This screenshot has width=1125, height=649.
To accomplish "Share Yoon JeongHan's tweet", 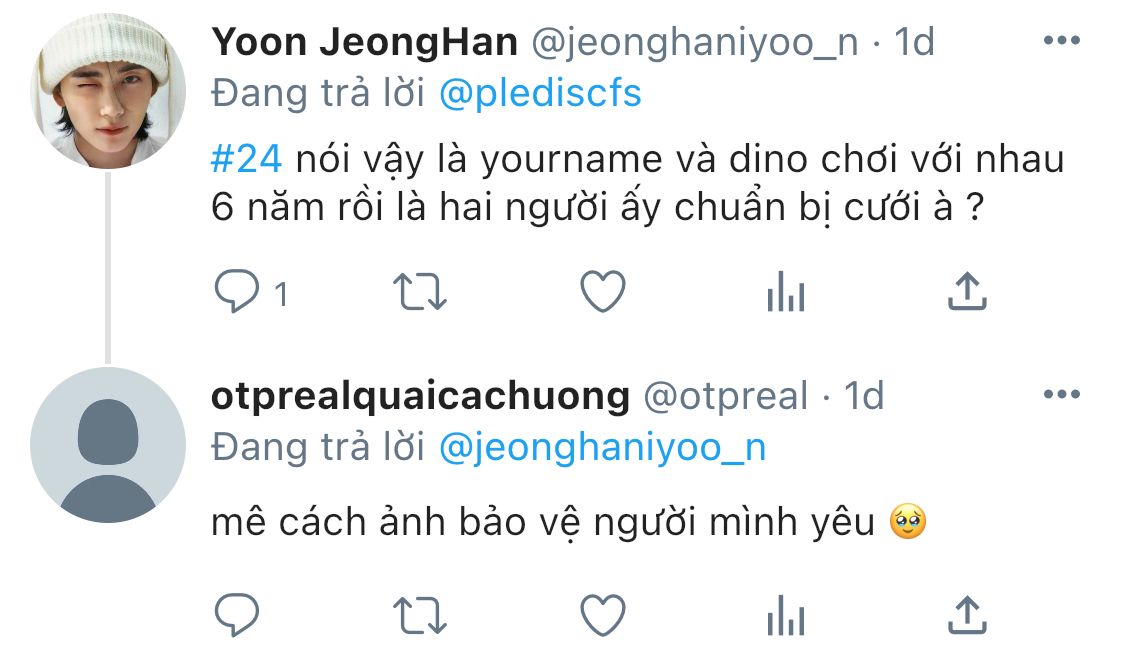I will click(967, 290).
